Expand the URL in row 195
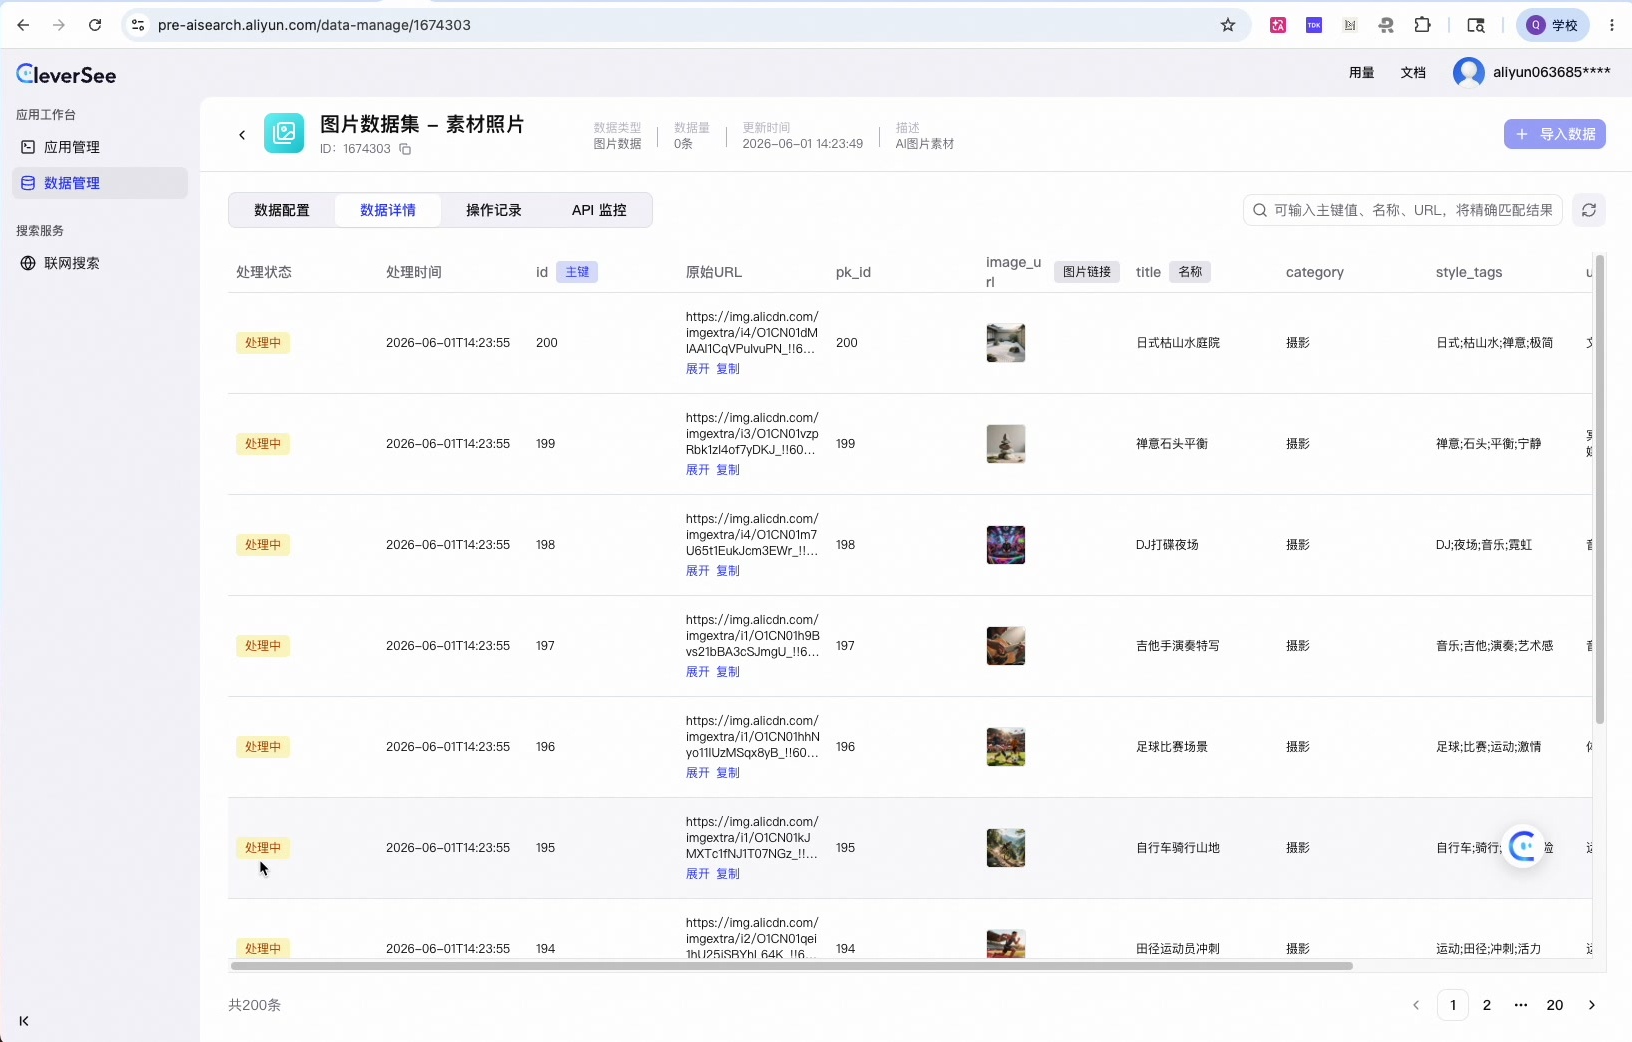 pyautogui.click(x=697, y=874)
